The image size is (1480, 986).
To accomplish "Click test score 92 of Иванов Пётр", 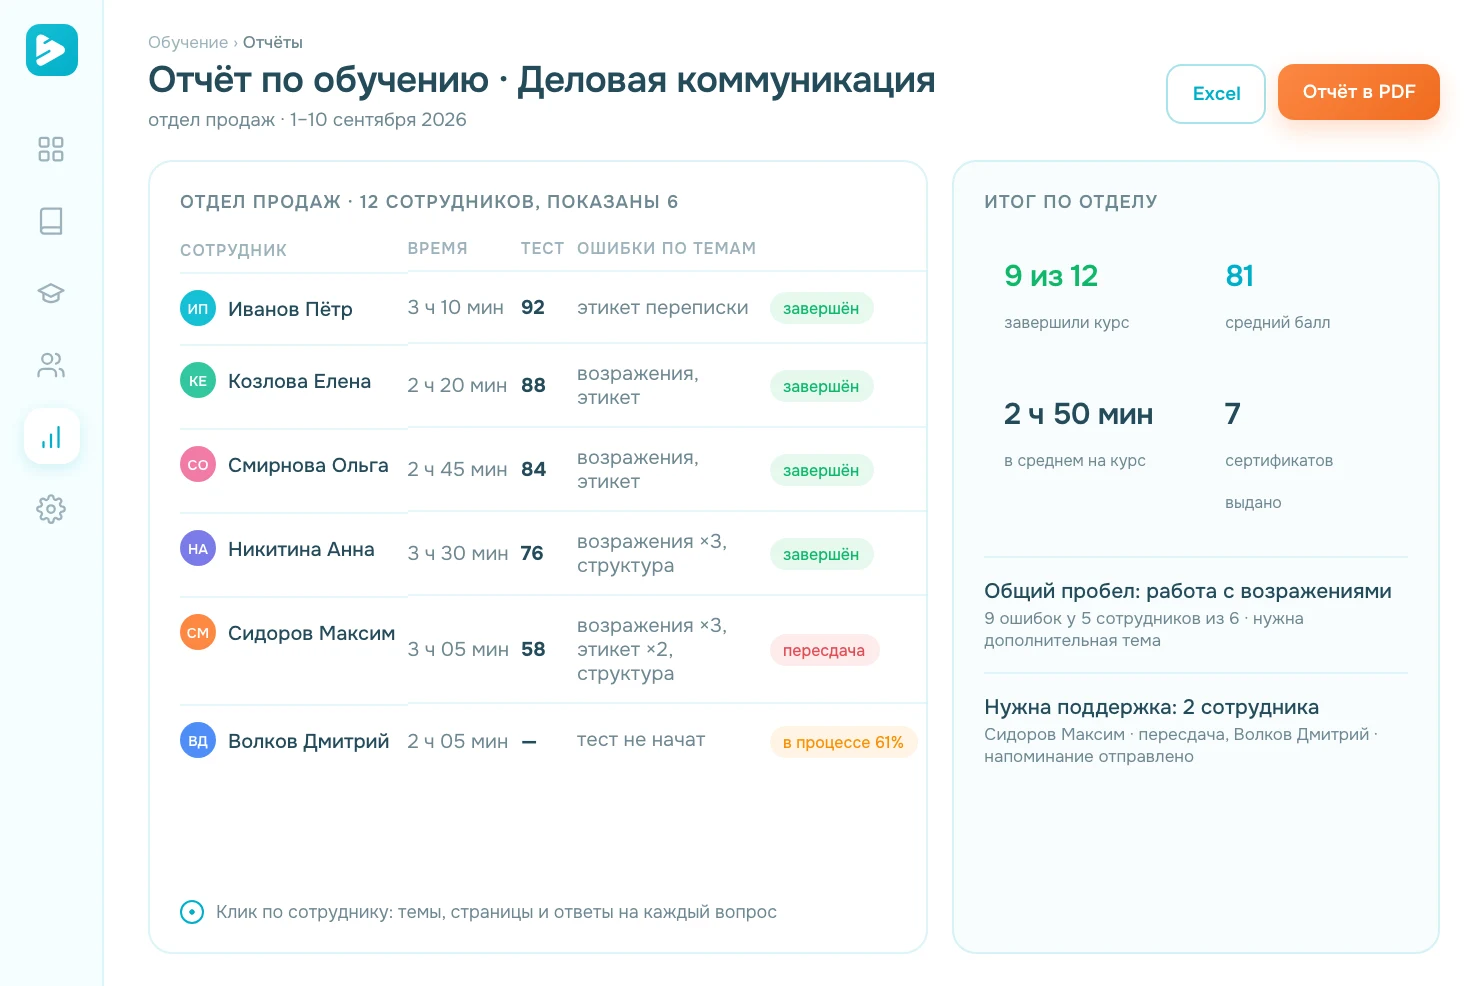I will (x=533, y=307).
